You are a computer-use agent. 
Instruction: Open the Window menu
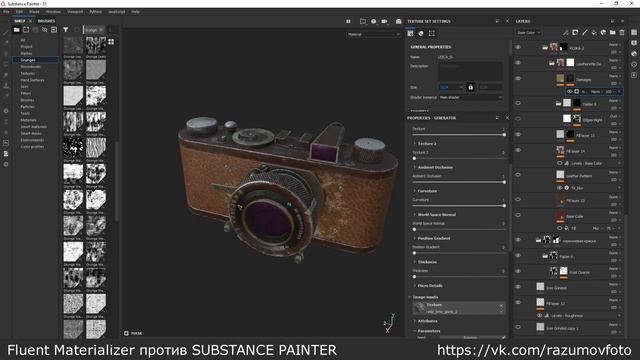tap(53, 12)
